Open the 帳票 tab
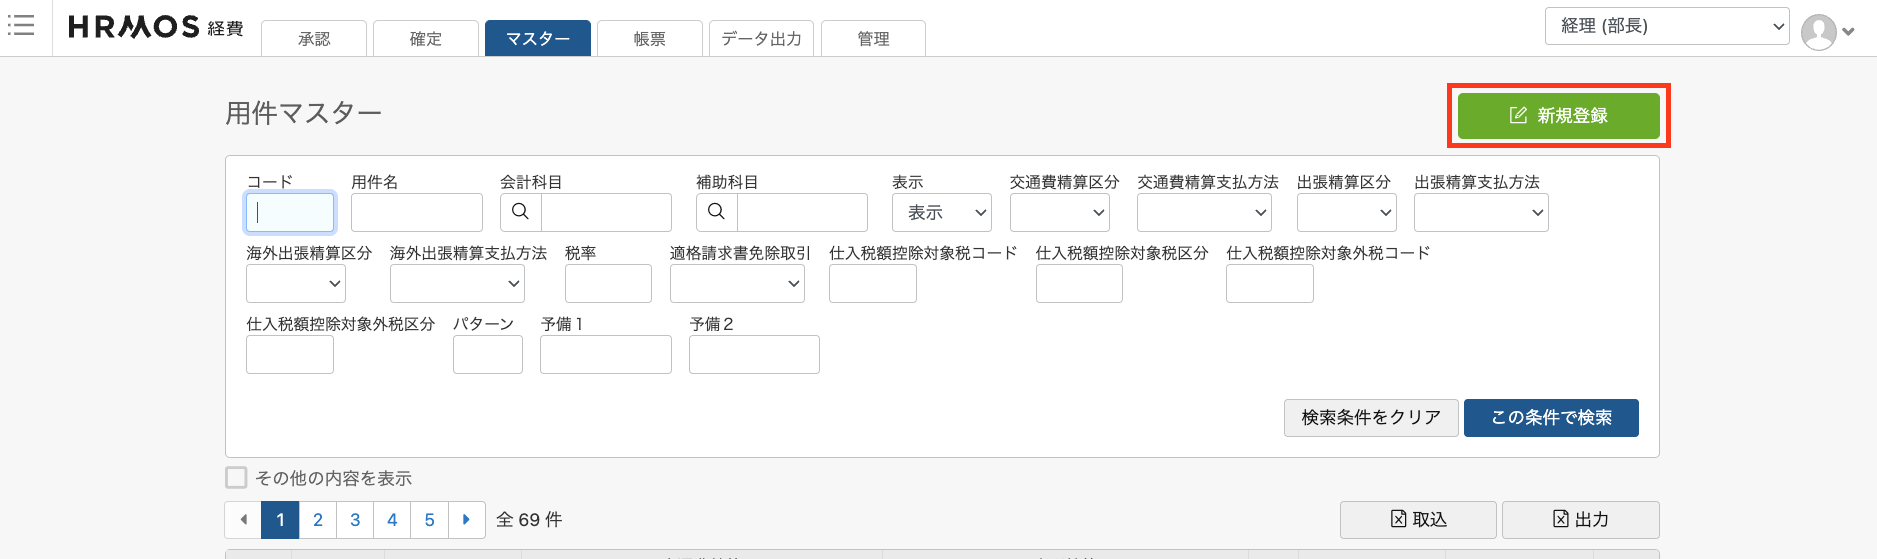This screenshot has width=1877, height=559. tap(650, 38)
